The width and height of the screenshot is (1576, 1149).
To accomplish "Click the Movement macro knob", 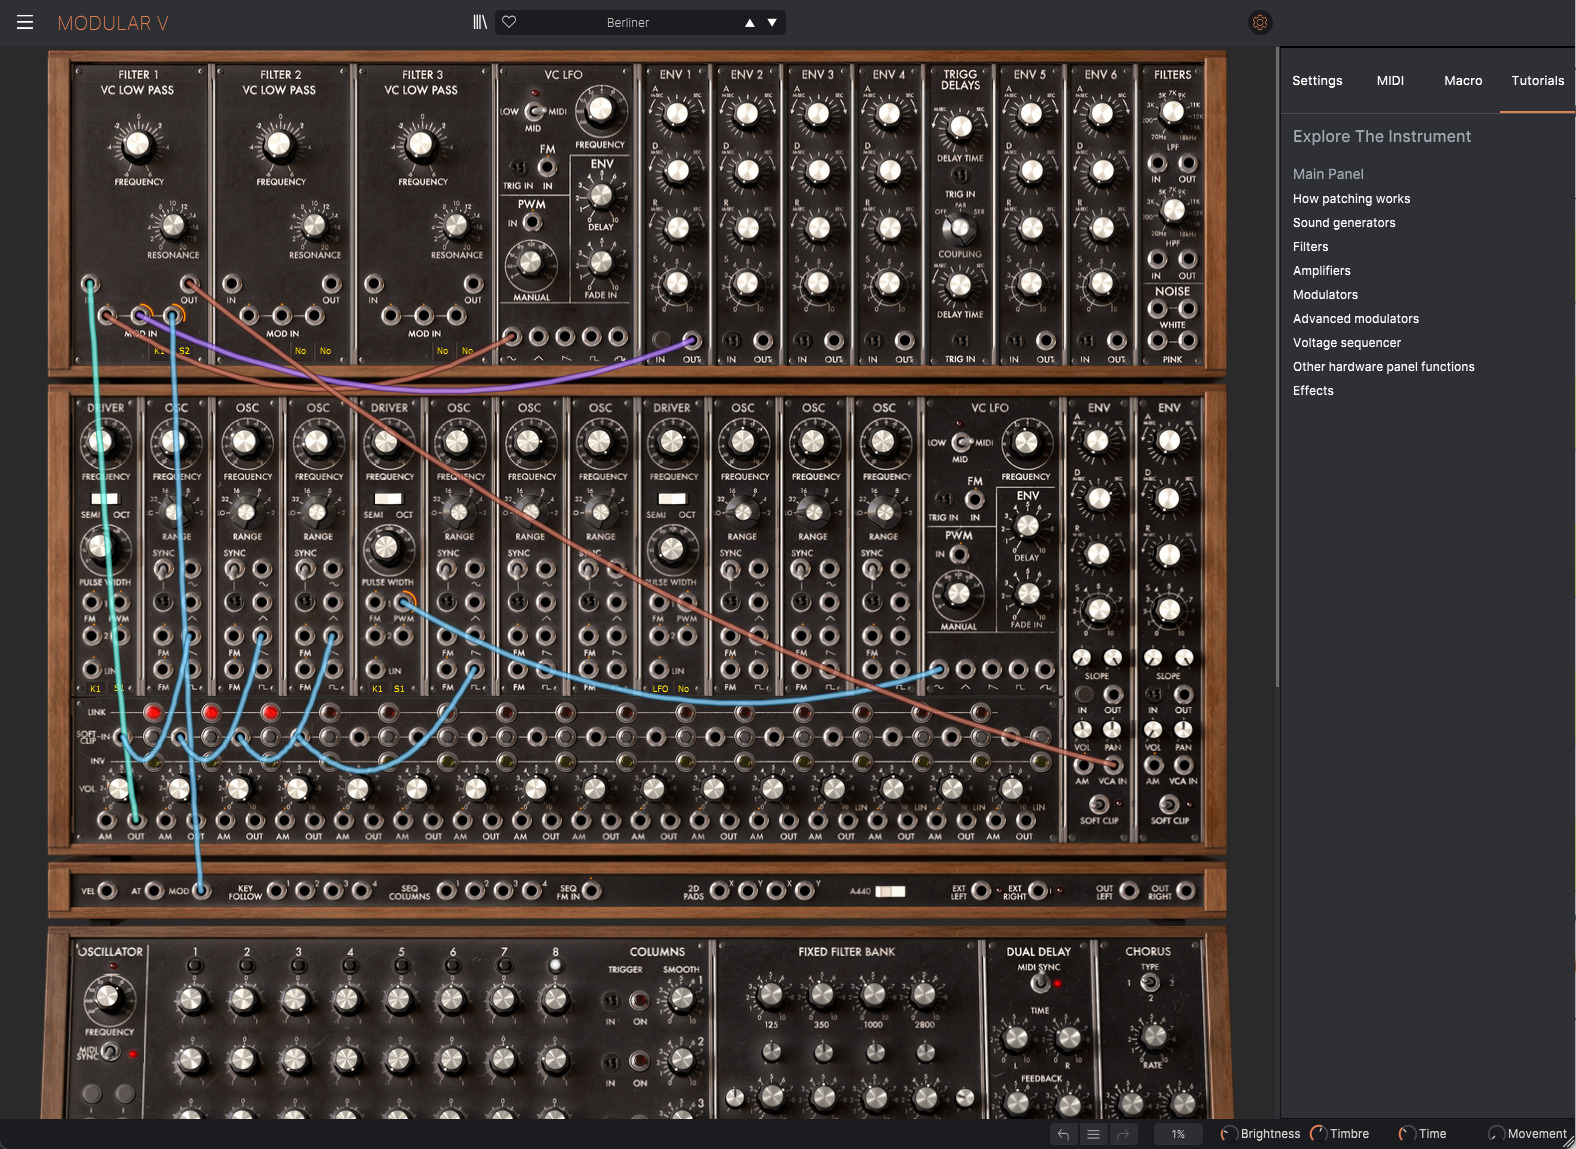I will click(1496, 1134).
